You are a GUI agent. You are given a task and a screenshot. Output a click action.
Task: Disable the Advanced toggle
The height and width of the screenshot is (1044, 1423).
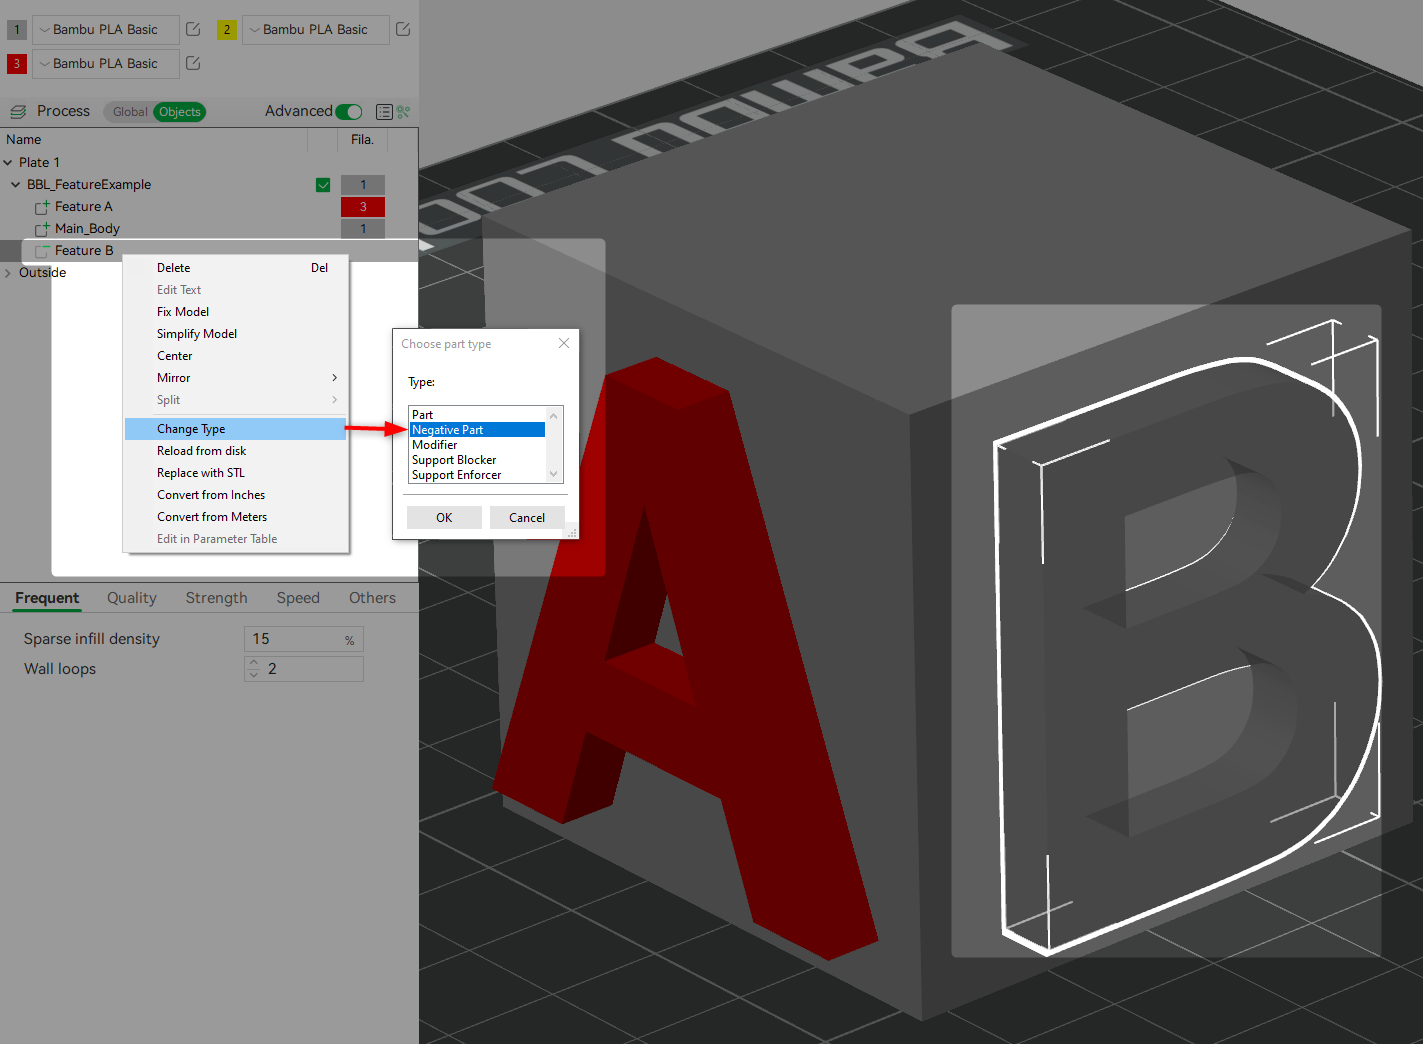coord(348,111)
